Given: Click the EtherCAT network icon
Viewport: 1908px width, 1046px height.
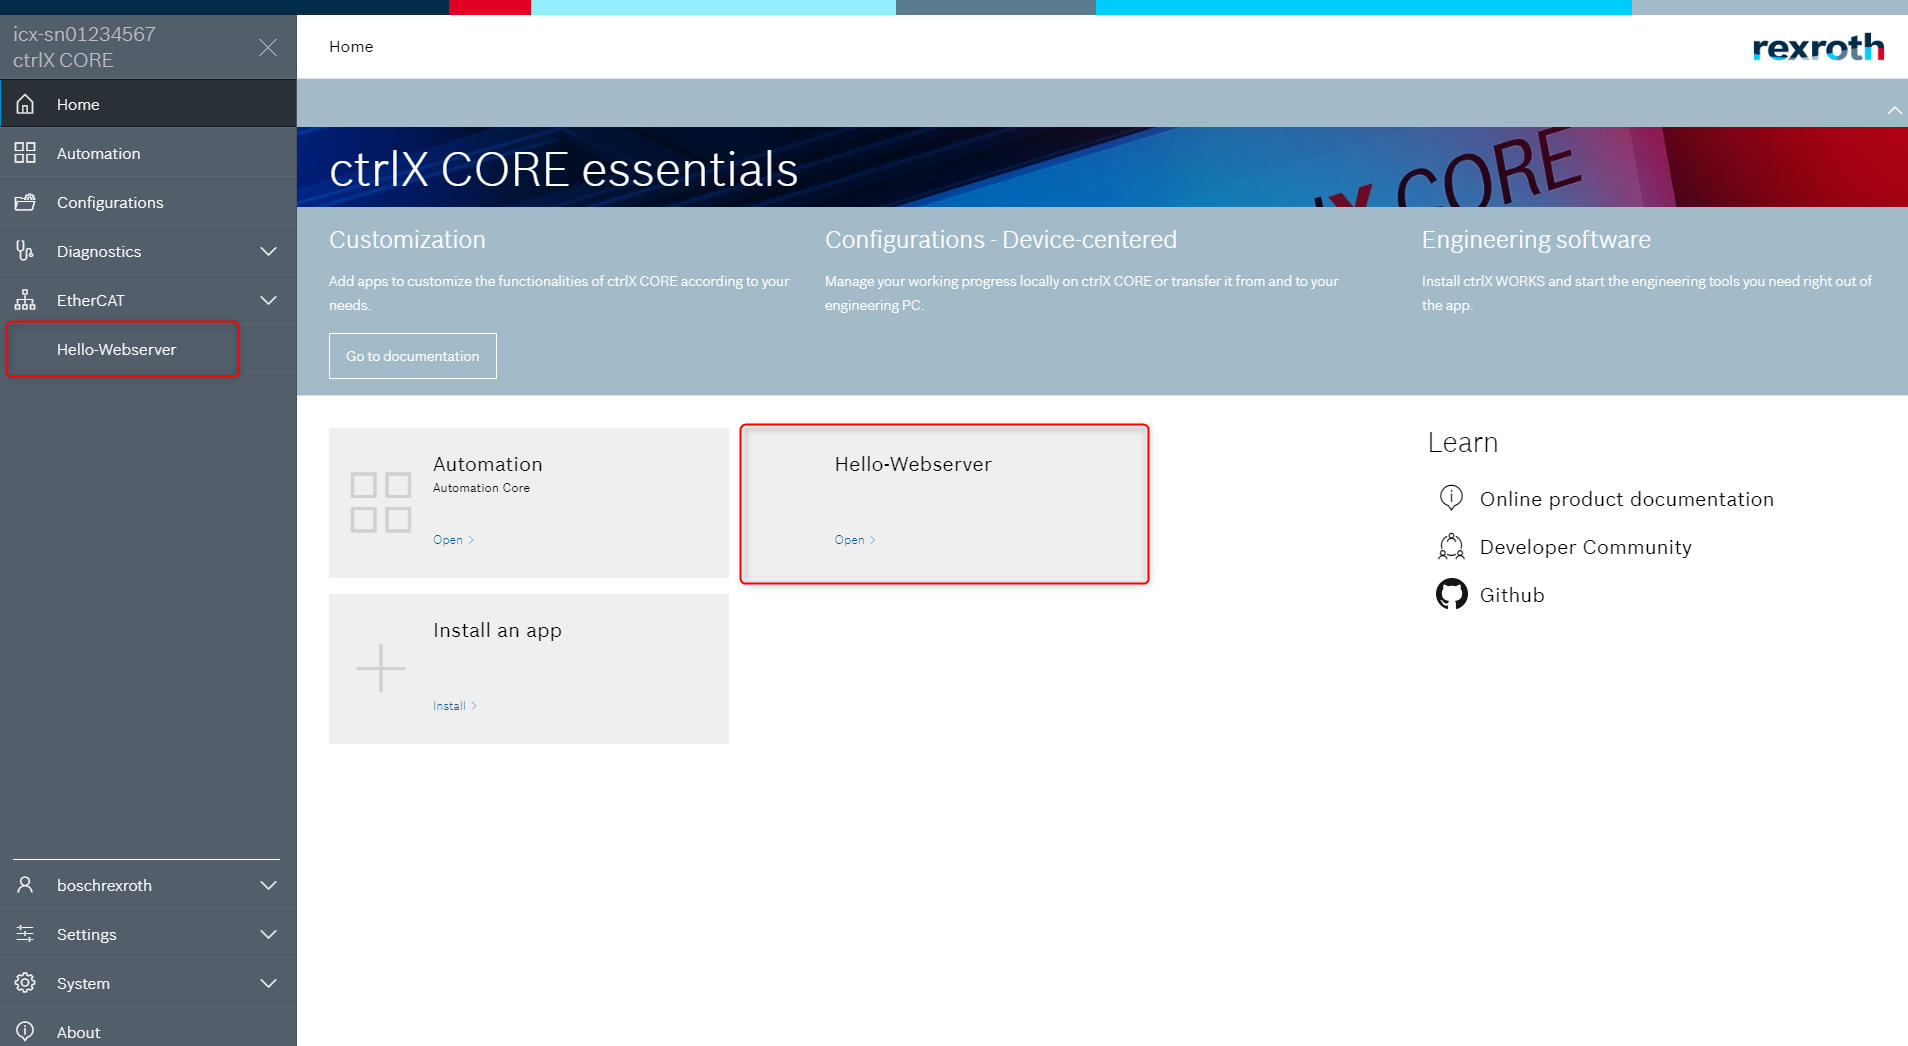Looking at the screenshot, I should [25, 300].
